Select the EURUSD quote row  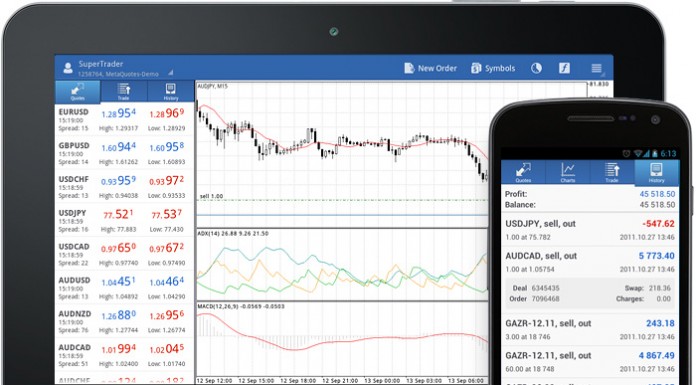[x=124, y=120]
